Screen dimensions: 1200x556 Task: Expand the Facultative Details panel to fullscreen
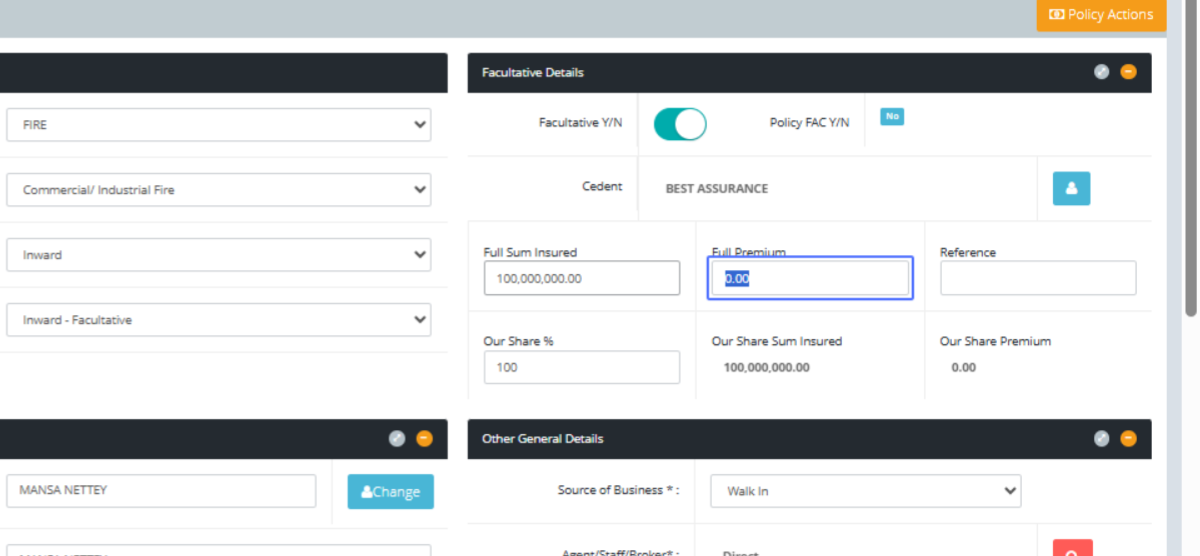(x=1101, y=72)
